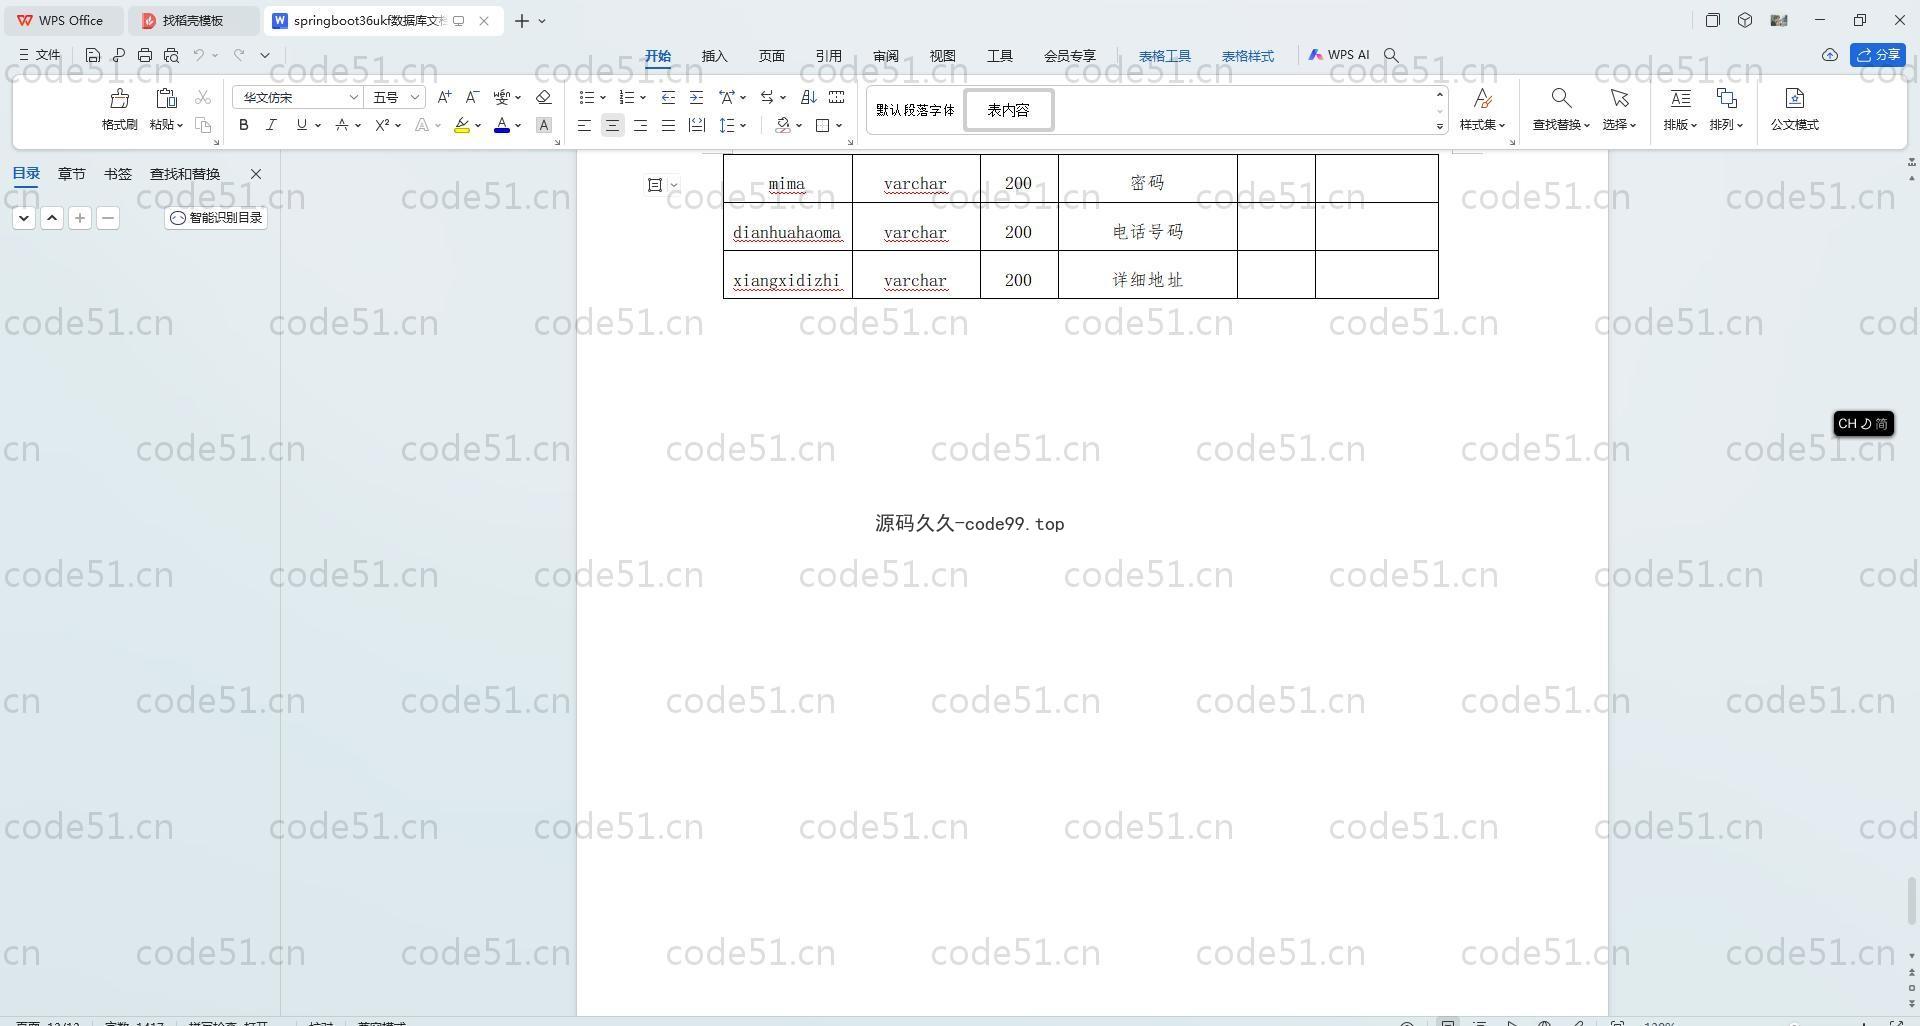Toggle character shading A button
This screenshot has height=1026, width=1920.
pos(544,125)
